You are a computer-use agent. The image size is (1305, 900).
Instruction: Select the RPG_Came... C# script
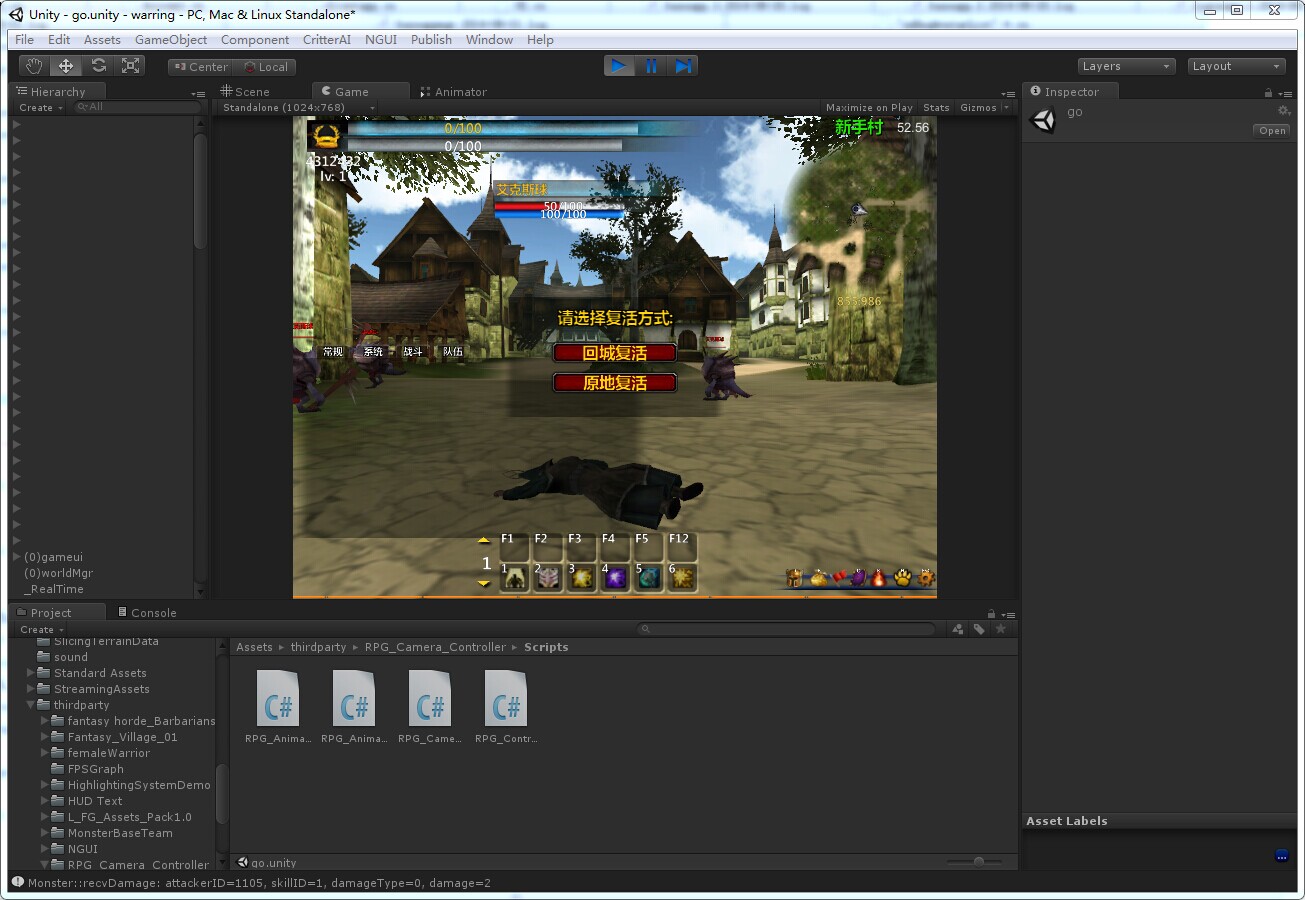pyautogui.click(x=430, y=706)
